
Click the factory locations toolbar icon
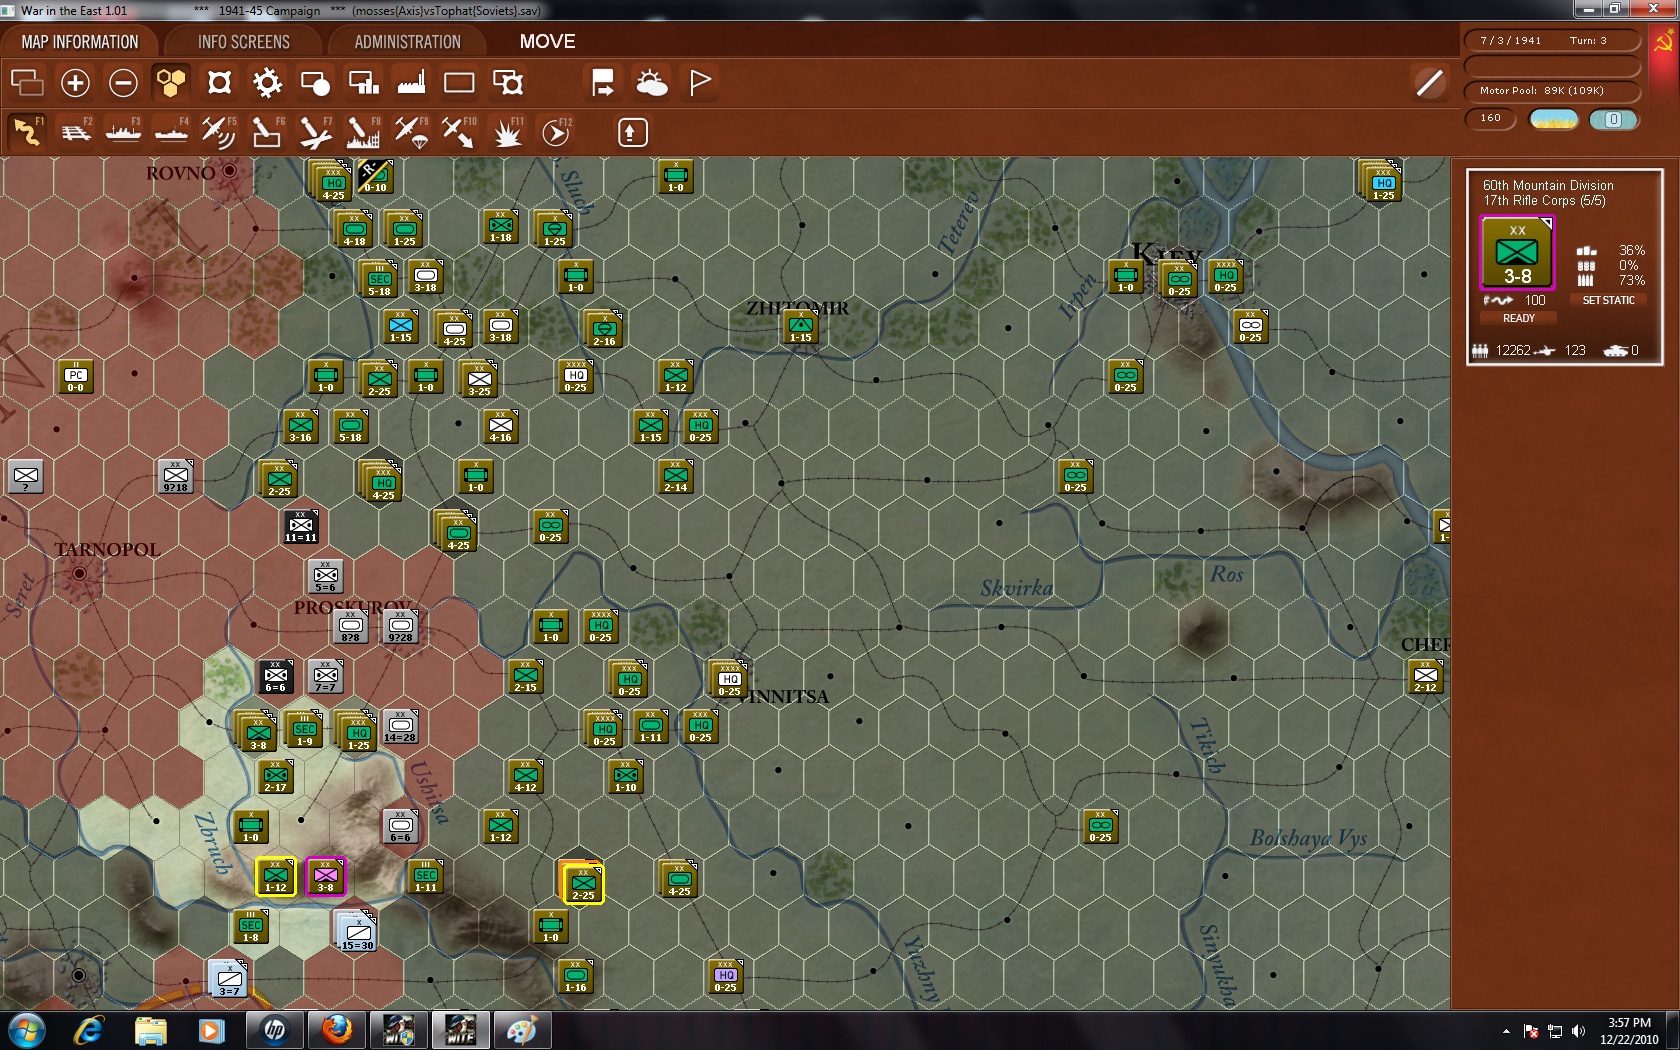point(411,83)
